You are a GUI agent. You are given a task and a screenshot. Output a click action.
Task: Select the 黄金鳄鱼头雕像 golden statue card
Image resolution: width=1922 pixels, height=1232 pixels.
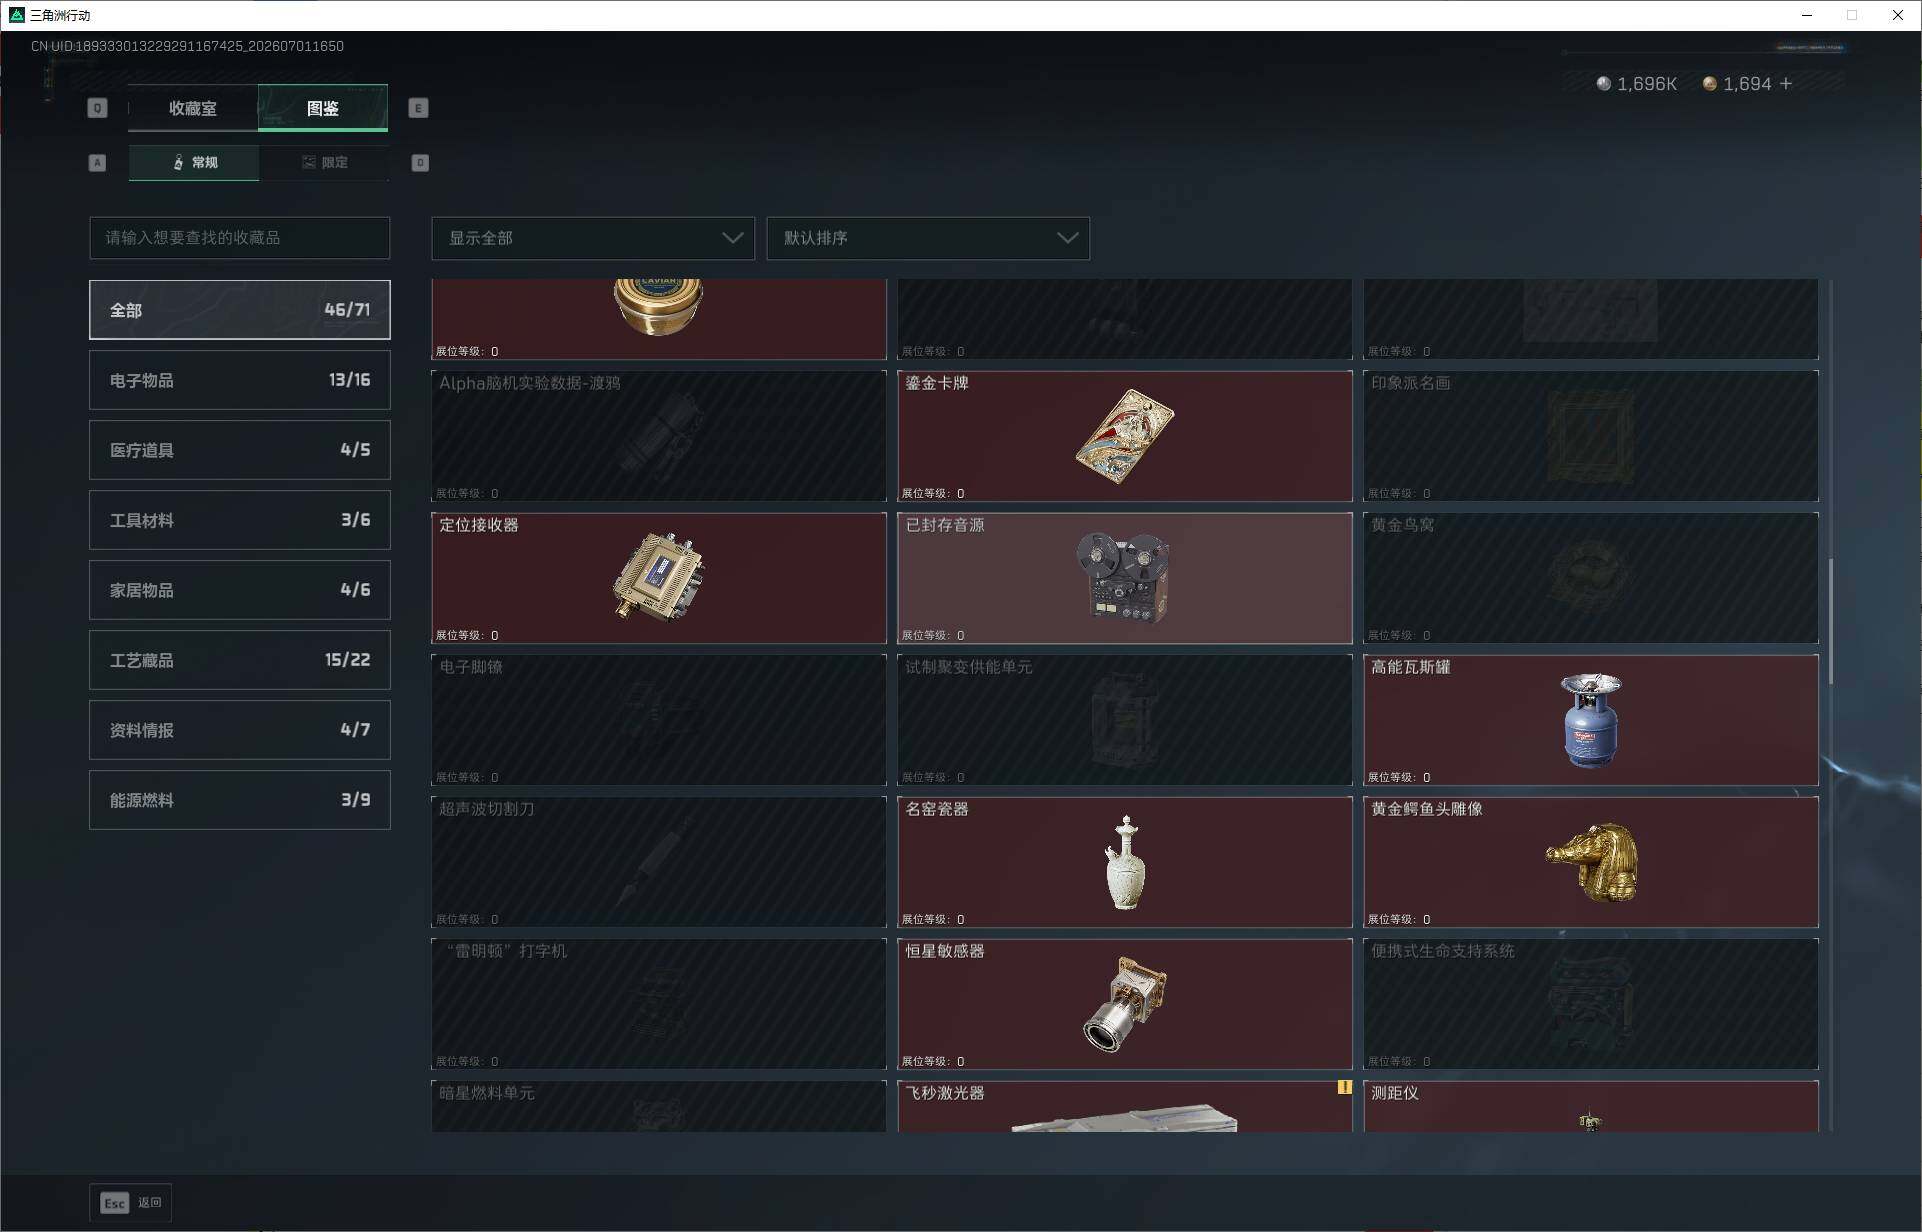point(1590,862)
